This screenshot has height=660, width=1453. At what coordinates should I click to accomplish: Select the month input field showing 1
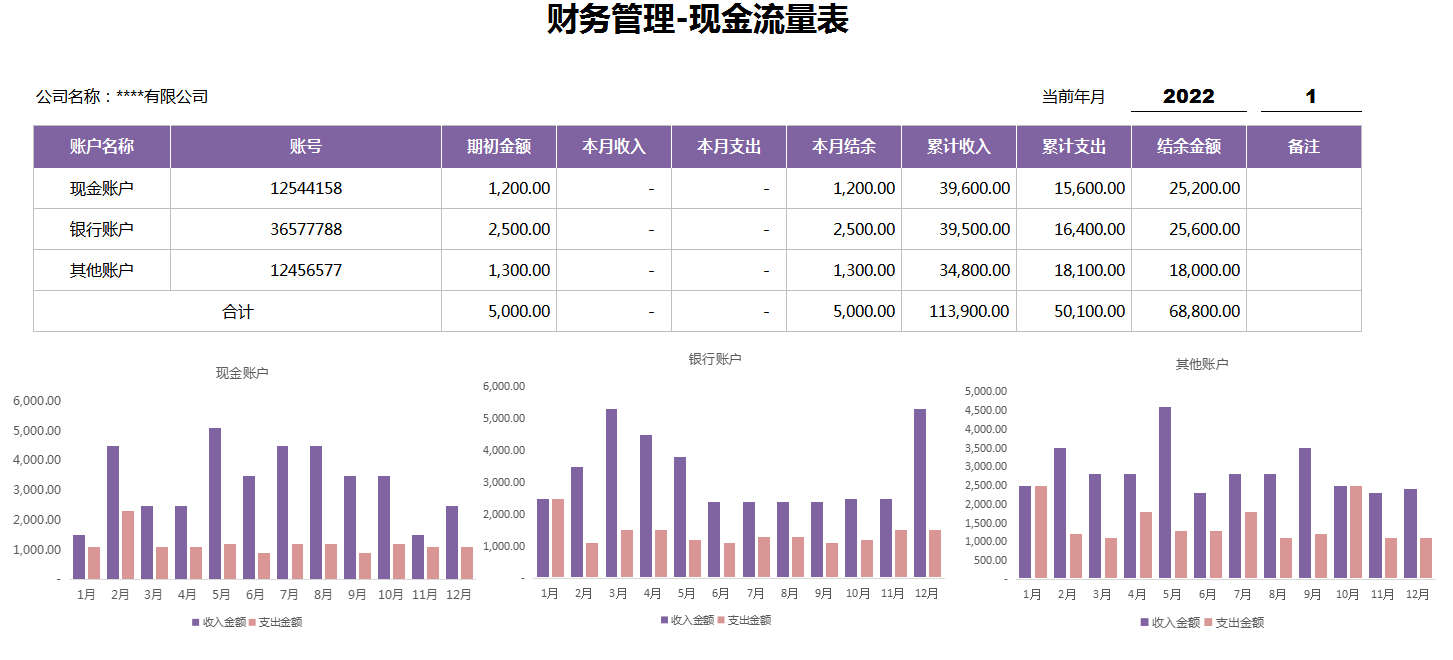click(1308, 96)
